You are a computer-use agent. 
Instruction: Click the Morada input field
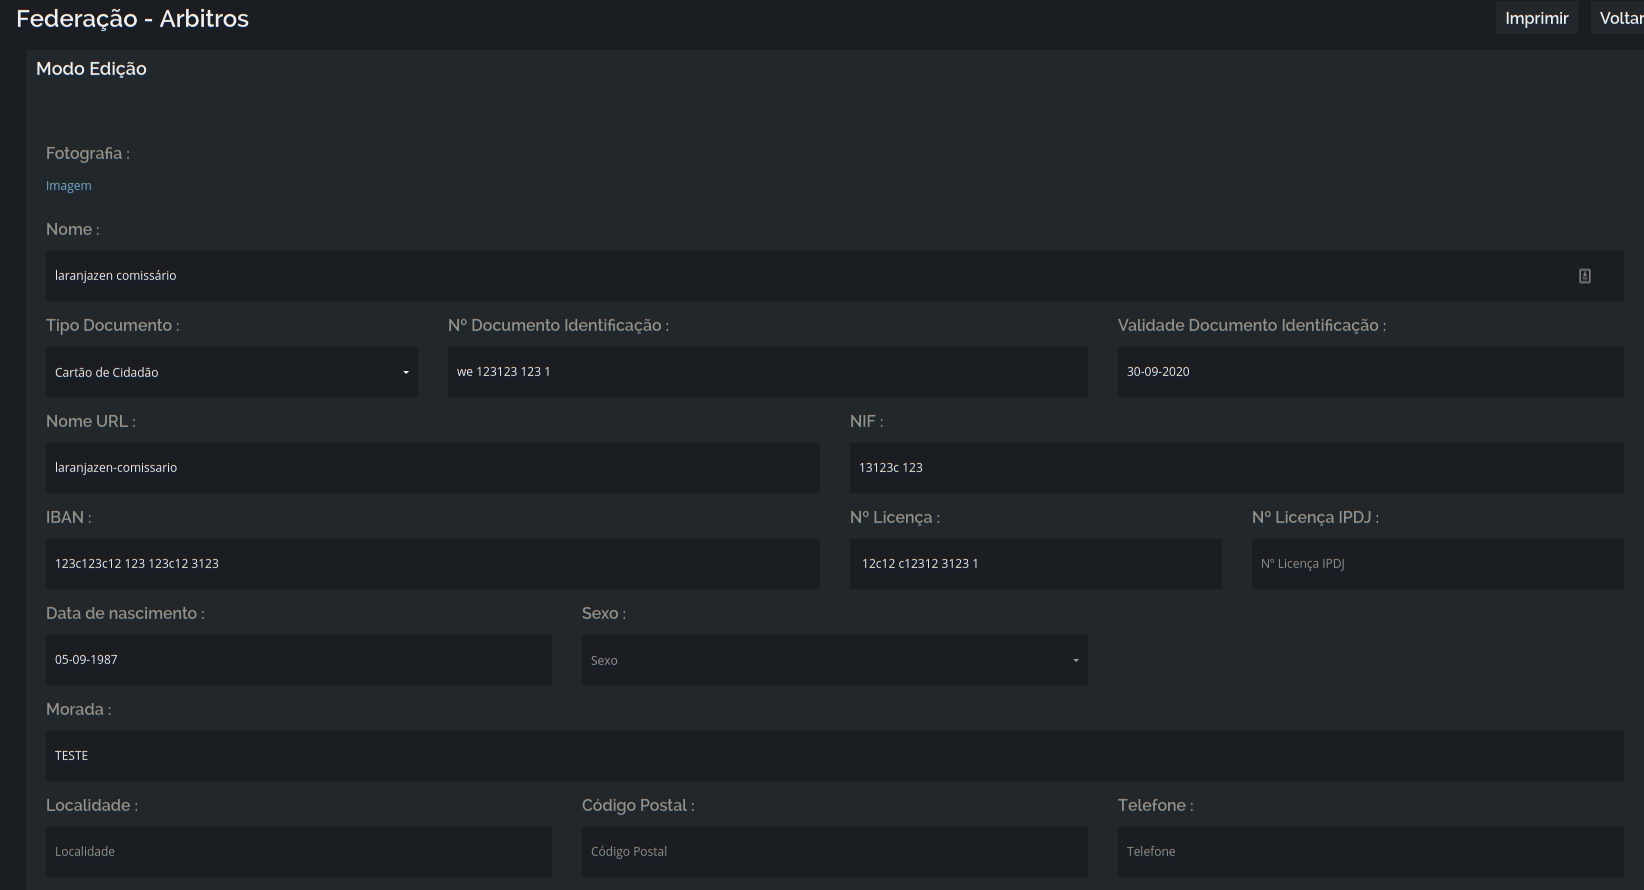tap(835, 756)
